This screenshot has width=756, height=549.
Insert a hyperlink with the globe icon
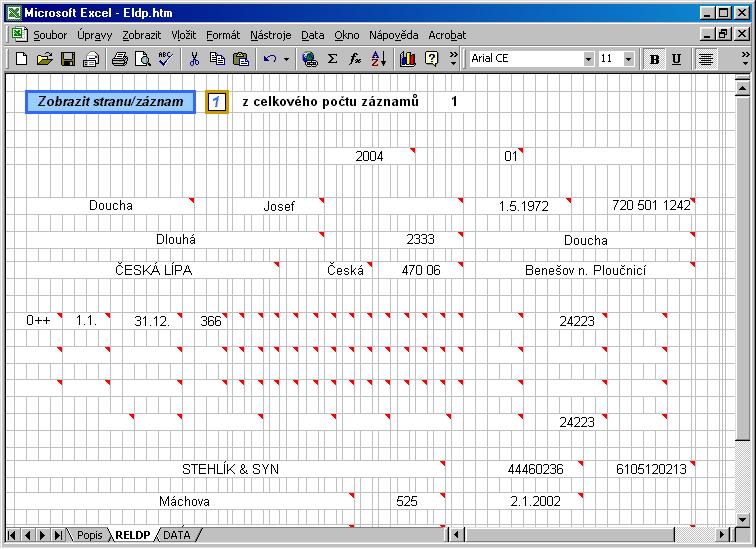tap(309, 59)
